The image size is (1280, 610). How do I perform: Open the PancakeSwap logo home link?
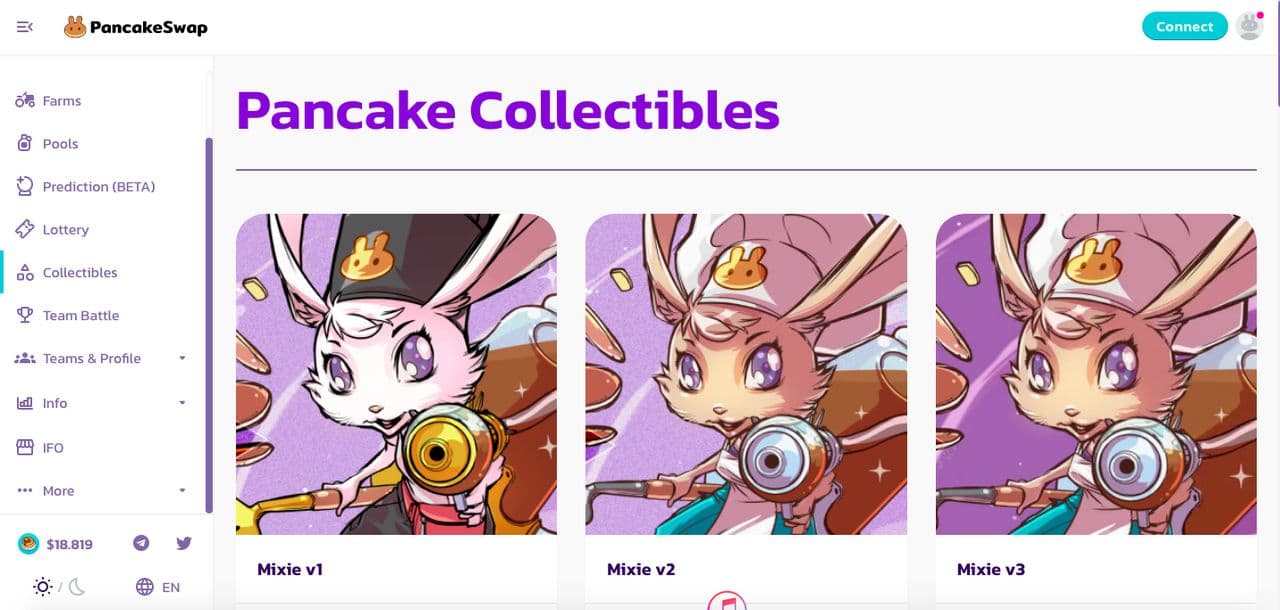click(136, 27)
